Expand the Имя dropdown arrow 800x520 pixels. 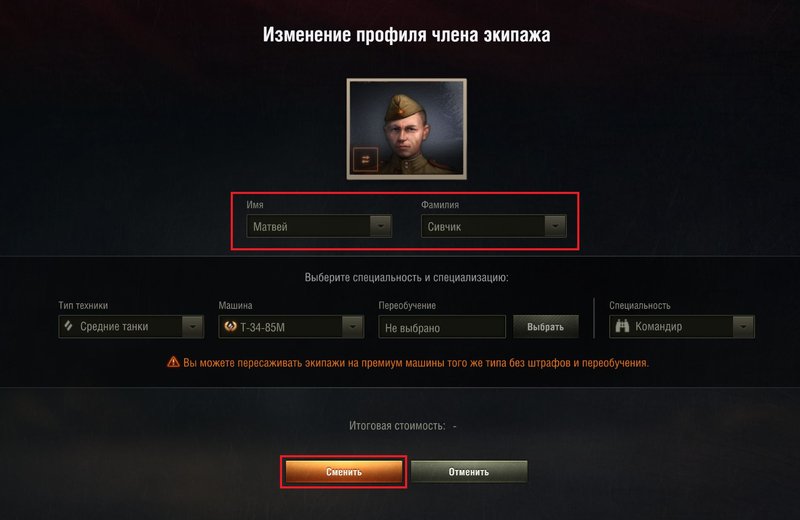pyautogui.click(x=381, y=226)
